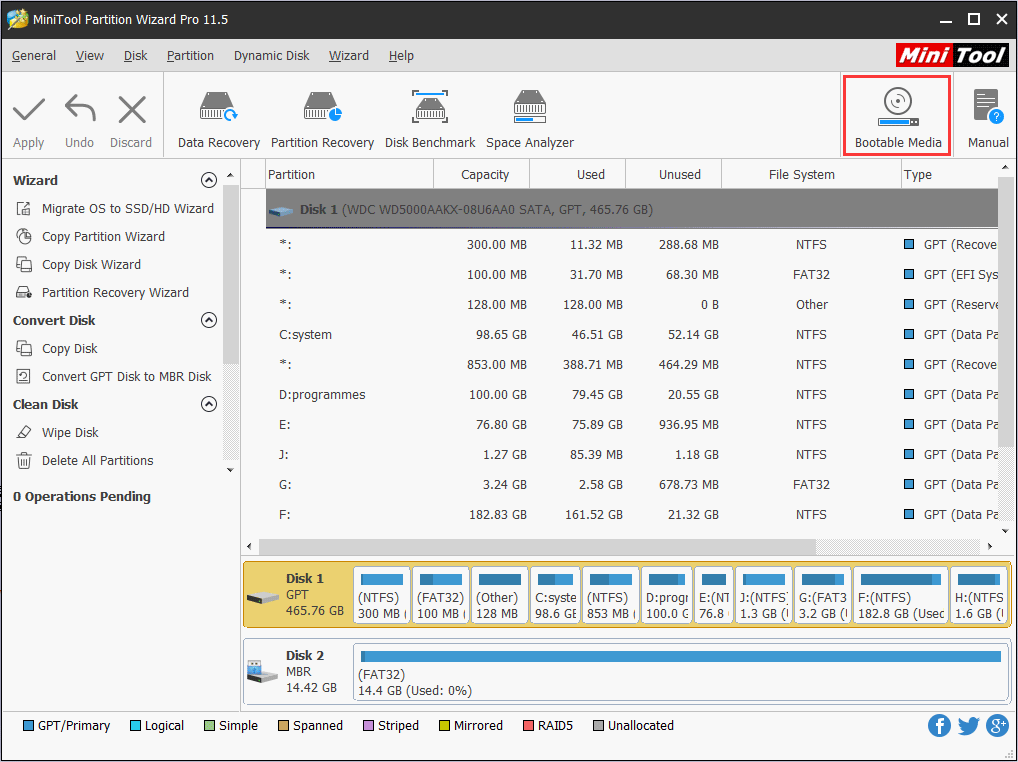
Task: Click the horizontal scrollbar of the partition list
Action: click(538, 547)
